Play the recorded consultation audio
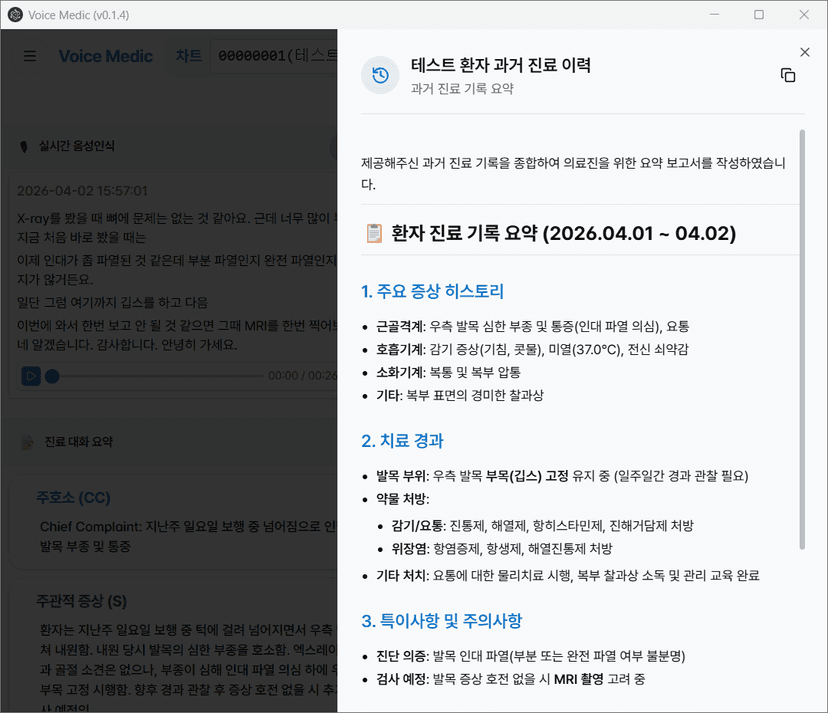This screenshot has height=713, width=828. click(31, 376)
